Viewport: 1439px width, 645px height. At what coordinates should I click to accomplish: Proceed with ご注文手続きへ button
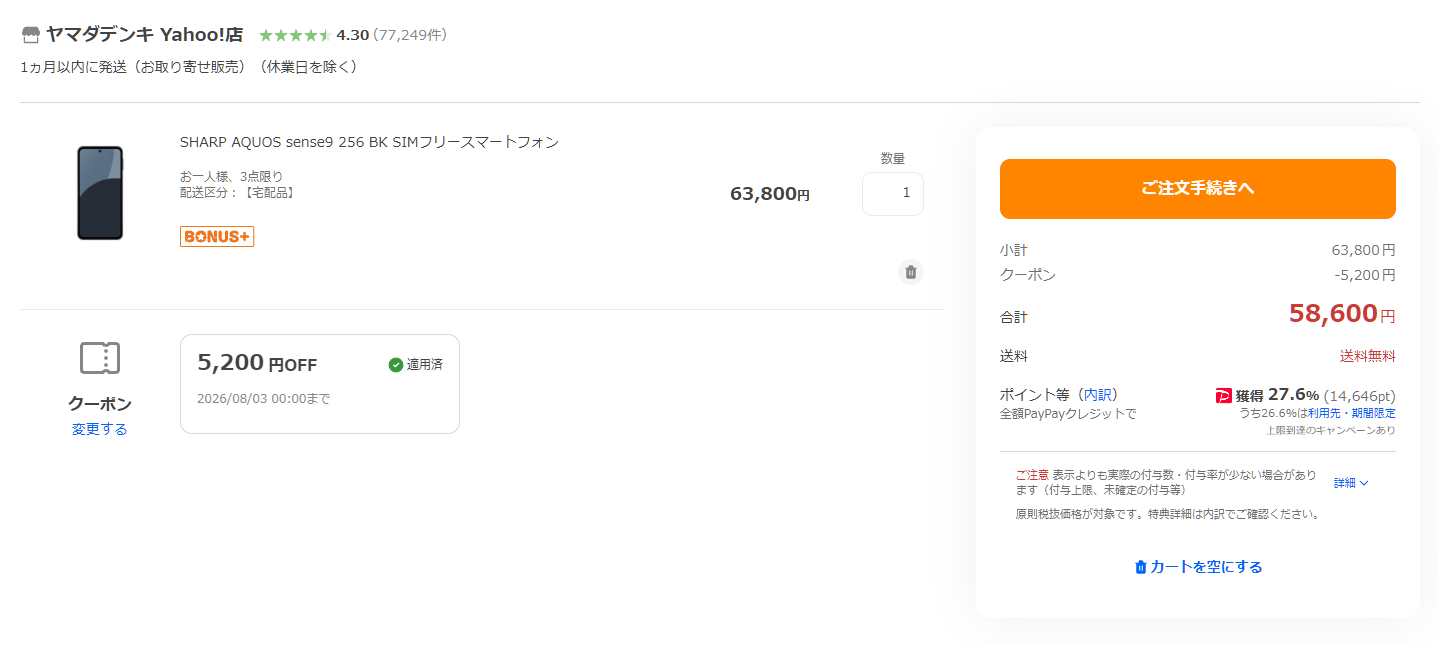click(1198, 189)
